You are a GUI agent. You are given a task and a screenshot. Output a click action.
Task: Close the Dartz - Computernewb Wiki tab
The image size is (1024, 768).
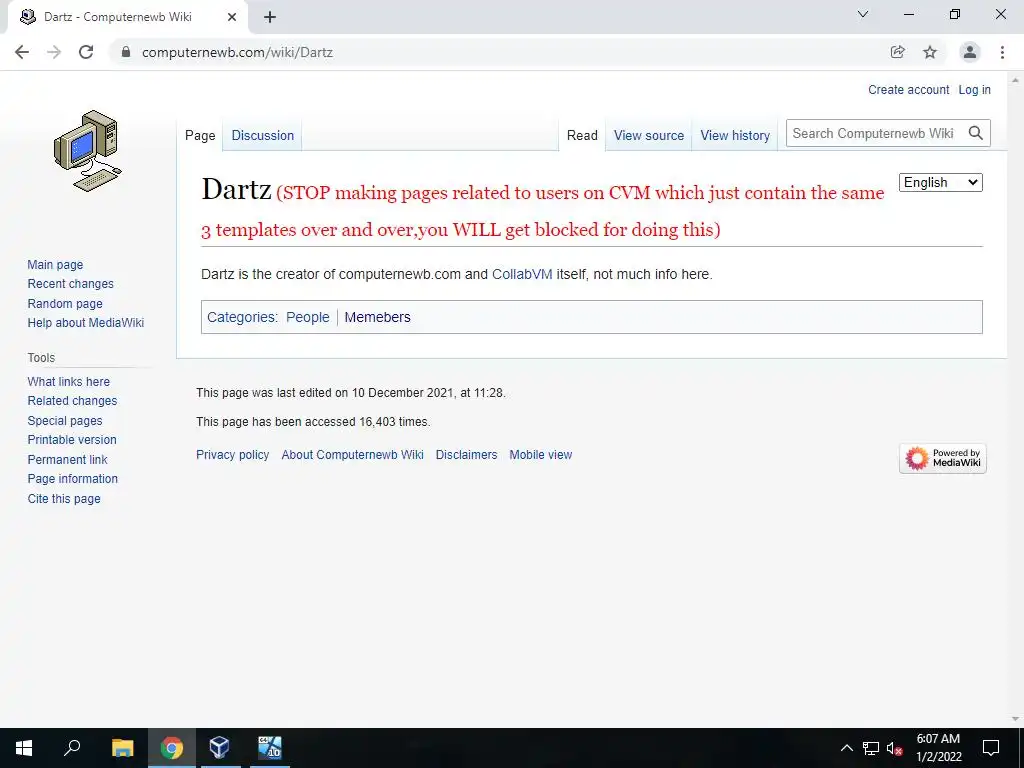(232, 17)
